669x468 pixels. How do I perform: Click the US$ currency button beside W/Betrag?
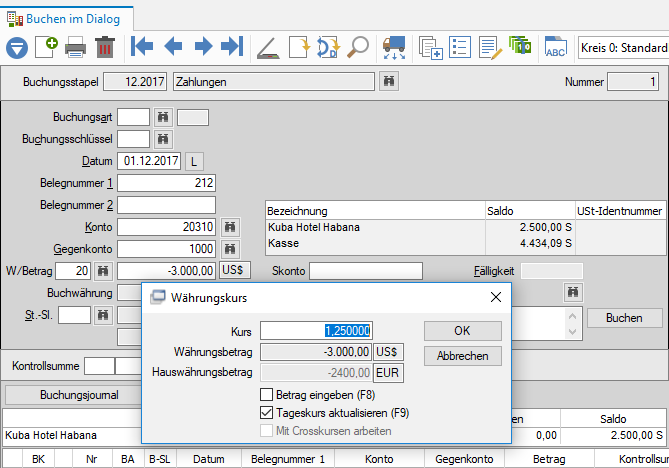[234, 270]
